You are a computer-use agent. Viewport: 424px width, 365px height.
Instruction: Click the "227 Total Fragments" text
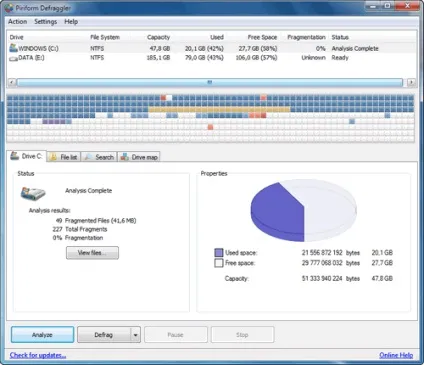click(80, 229)
